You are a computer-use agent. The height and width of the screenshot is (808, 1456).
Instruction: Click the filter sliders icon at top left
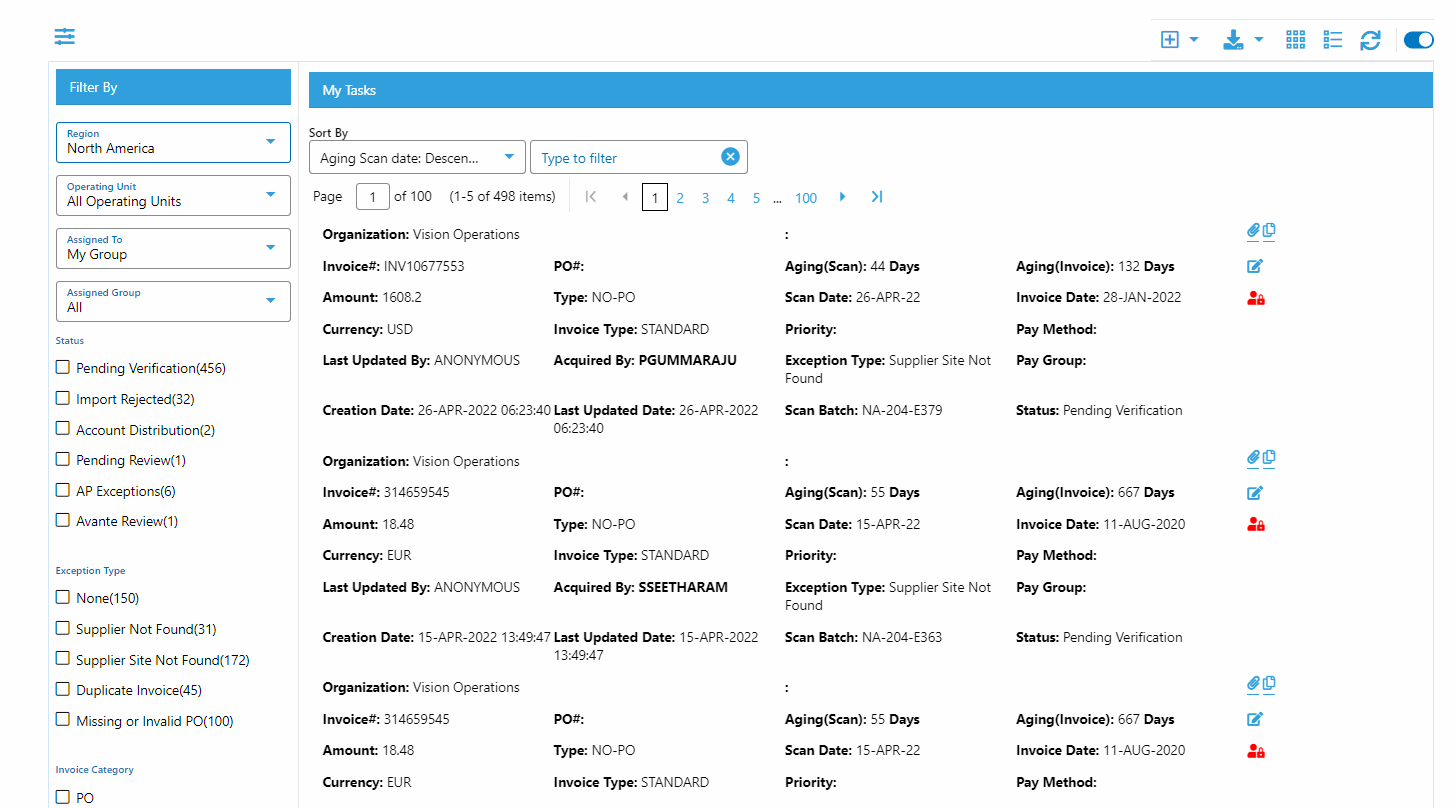(x=65, y=37)
